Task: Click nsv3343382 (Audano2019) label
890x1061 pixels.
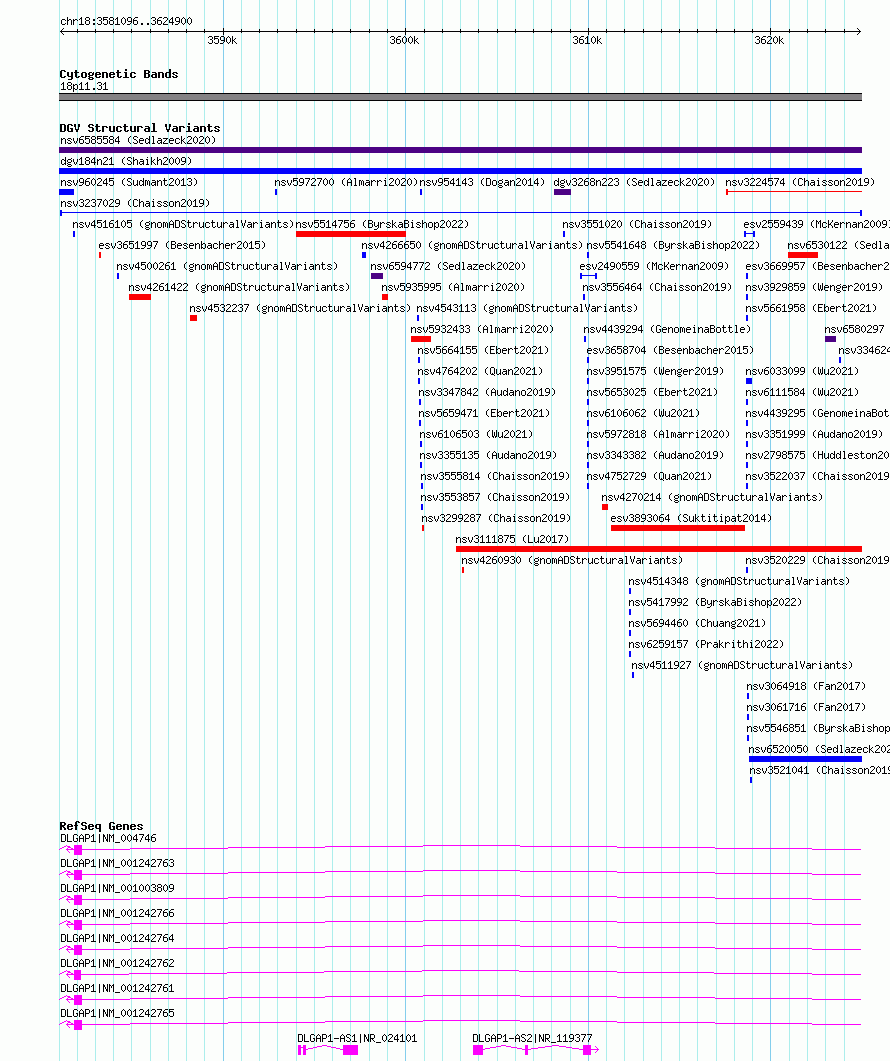Action: (655, 455)
